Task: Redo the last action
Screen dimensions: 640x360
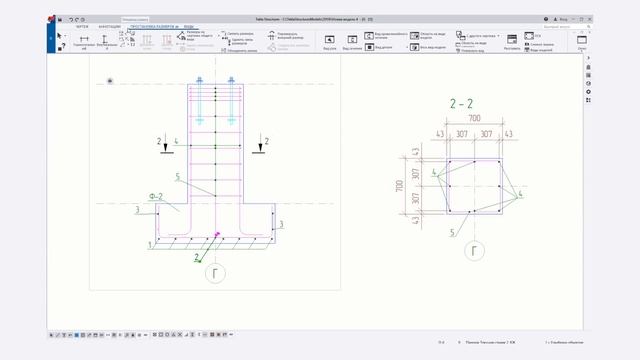Action: coord(76,19)
